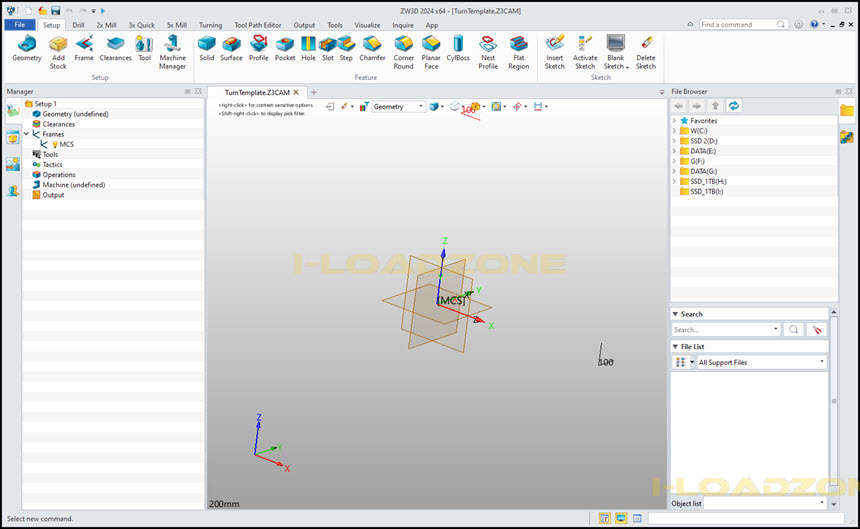Click the File Browser back arrow
860x529 pixels.
pos(679,106)
